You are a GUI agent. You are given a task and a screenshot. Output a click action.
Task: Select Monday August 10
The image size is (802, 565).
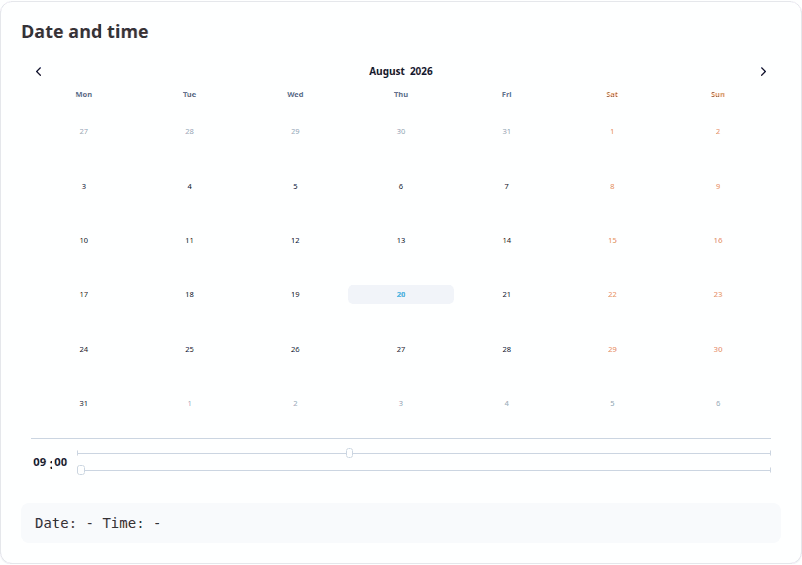(84, 240)
